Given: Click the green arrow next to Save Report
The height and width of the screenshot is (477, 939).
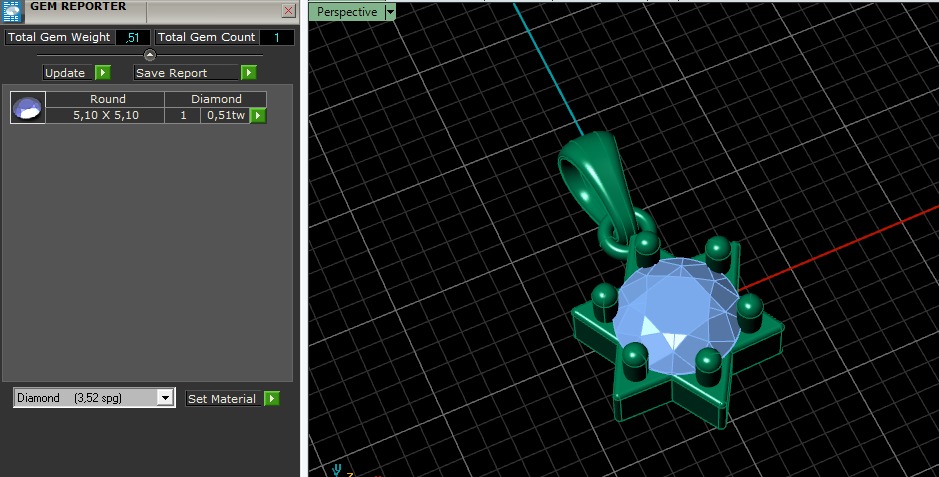Looking at the screenshot, I should pyautogui.click(x=249, y=73).
